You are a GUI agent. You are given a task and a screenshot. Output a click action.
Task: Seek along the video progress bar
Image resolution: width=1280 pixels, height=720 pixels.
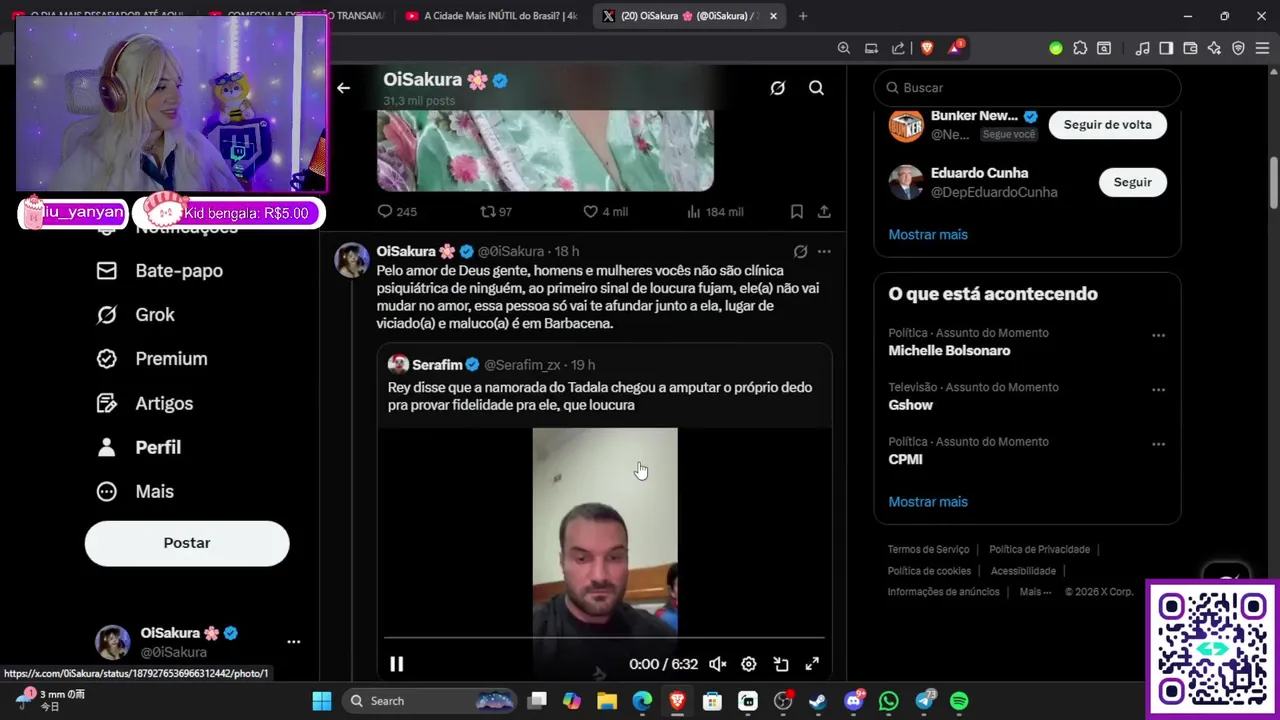click(604, 637)
